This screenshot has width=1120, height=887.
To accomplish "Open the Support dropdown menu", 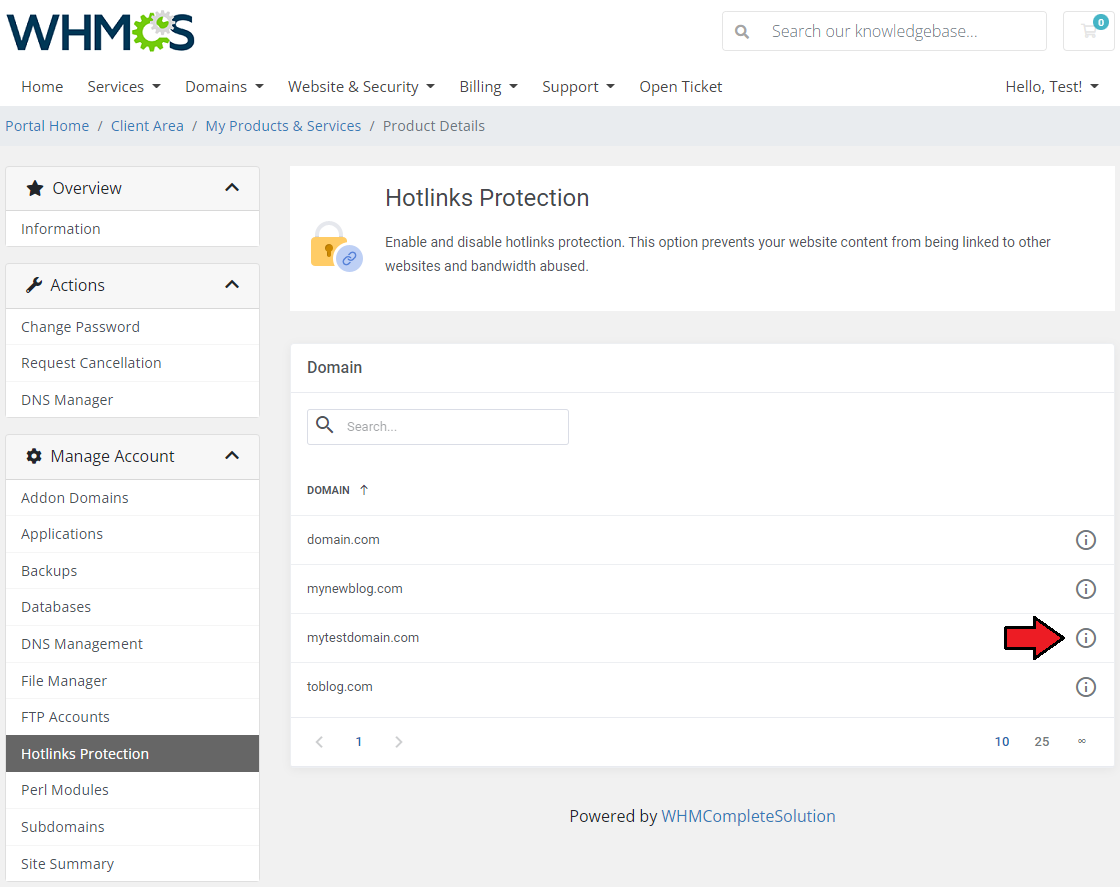I will 579,86.
